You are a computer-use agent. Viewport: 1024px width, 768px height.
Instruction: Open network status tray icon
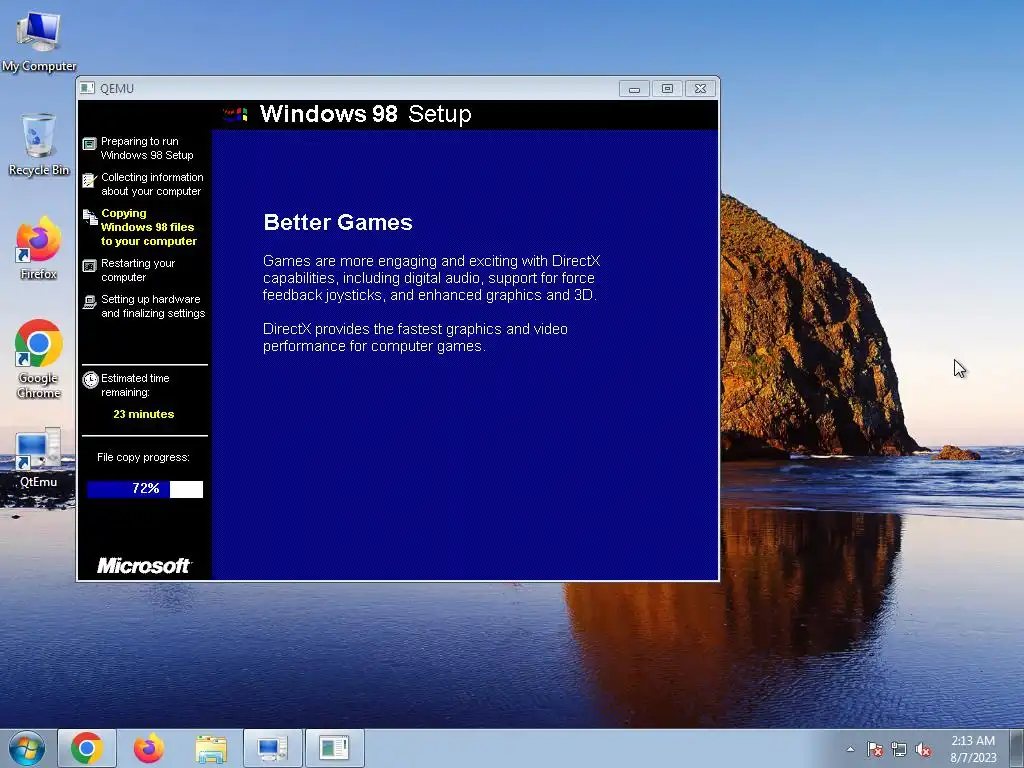(899, 749)
